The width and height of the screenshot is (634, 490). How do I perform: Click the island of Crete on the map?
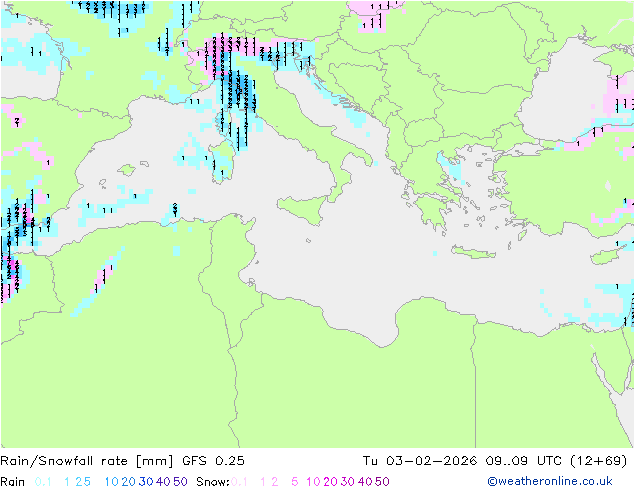473,252
